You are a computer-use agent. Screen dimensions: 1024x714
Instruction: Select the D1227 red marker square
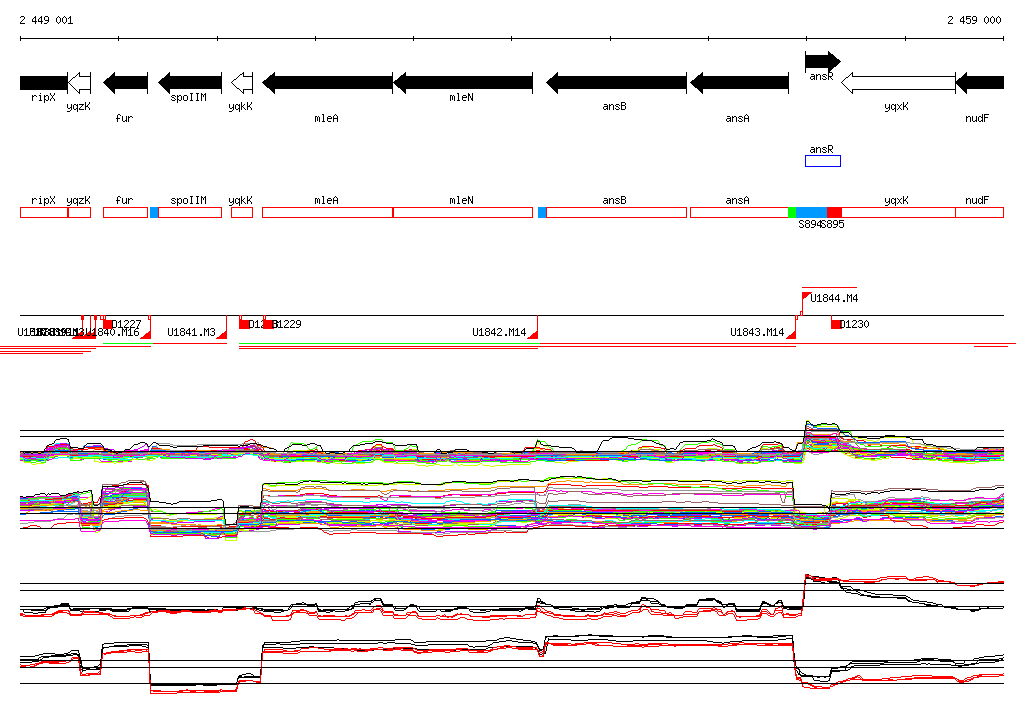(x=108, y=324)
